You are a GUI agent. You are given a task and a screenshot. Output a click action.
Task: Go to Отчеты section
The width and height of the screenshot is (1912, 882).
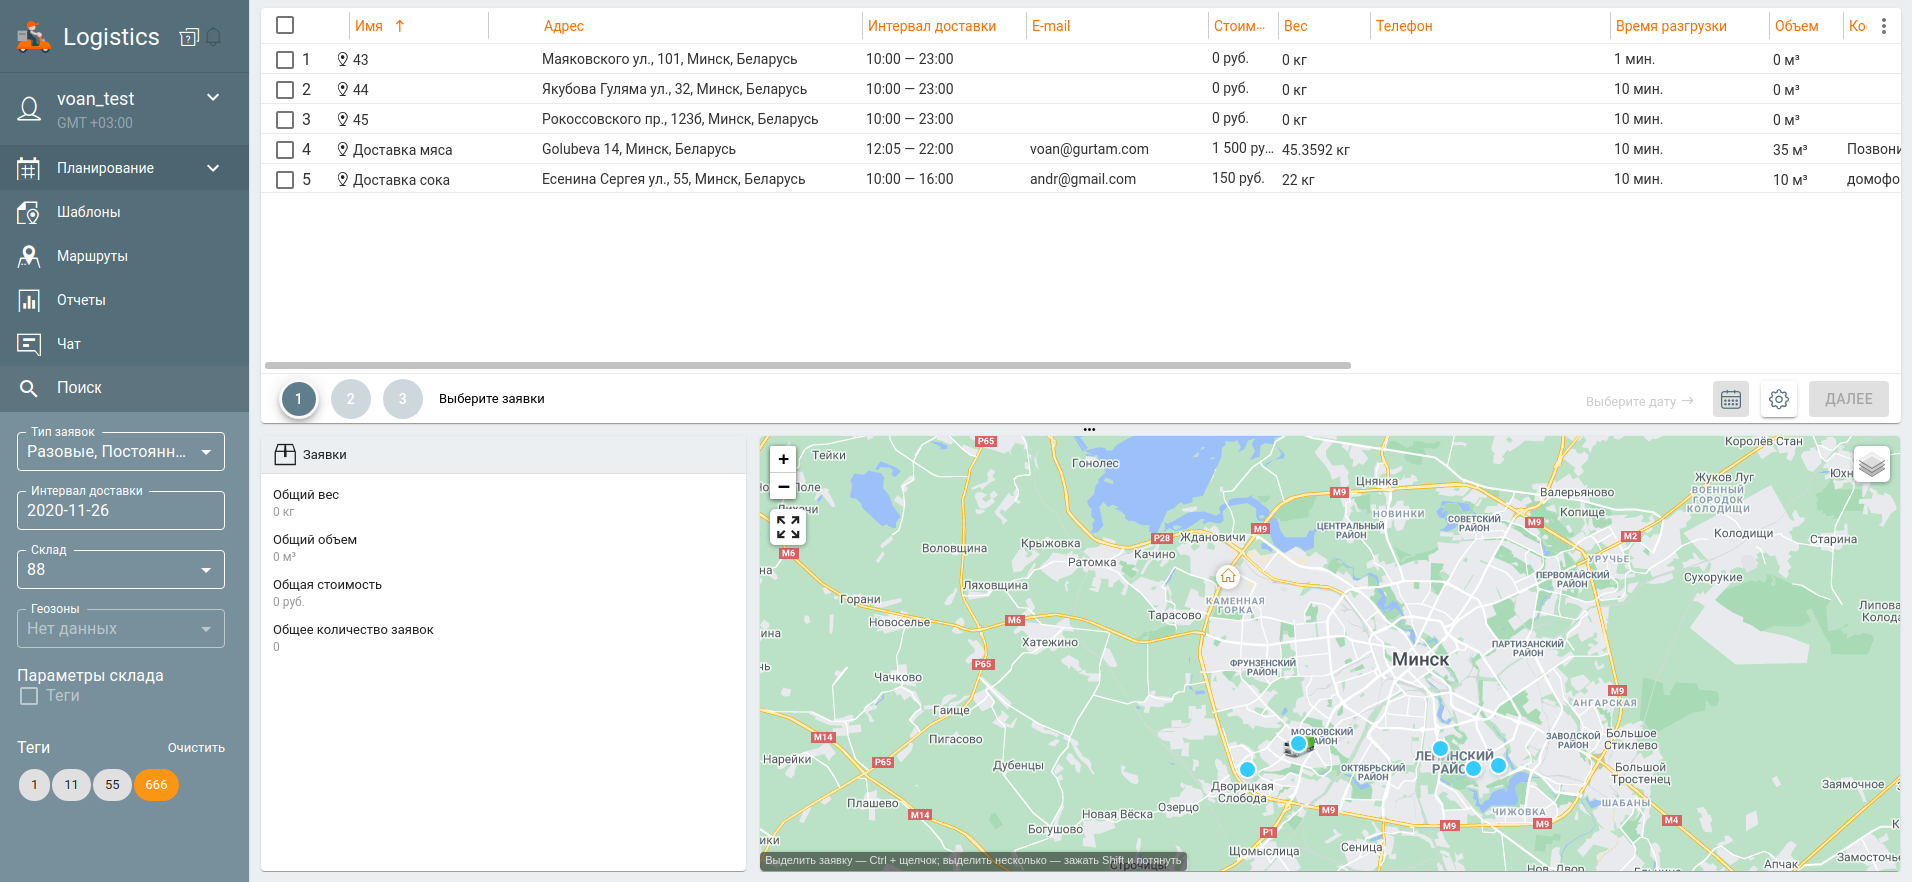coord(81,300)
